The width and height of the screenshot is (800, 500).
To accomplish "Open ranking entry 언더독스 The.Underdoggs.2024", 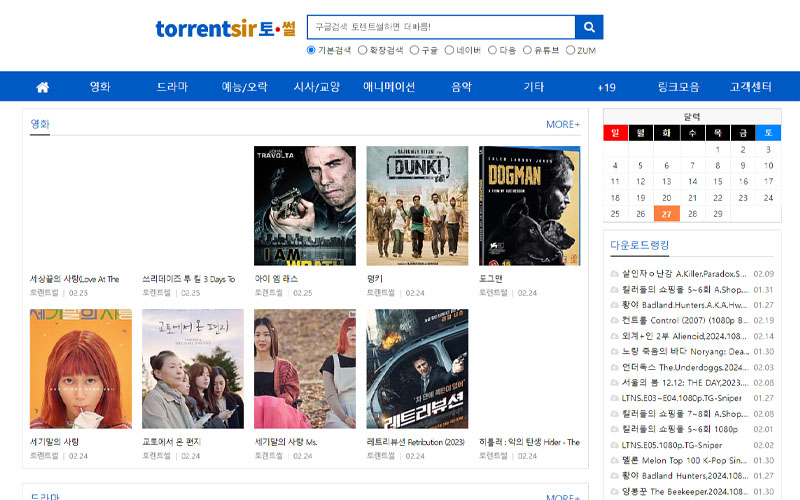I will (685, 367).
